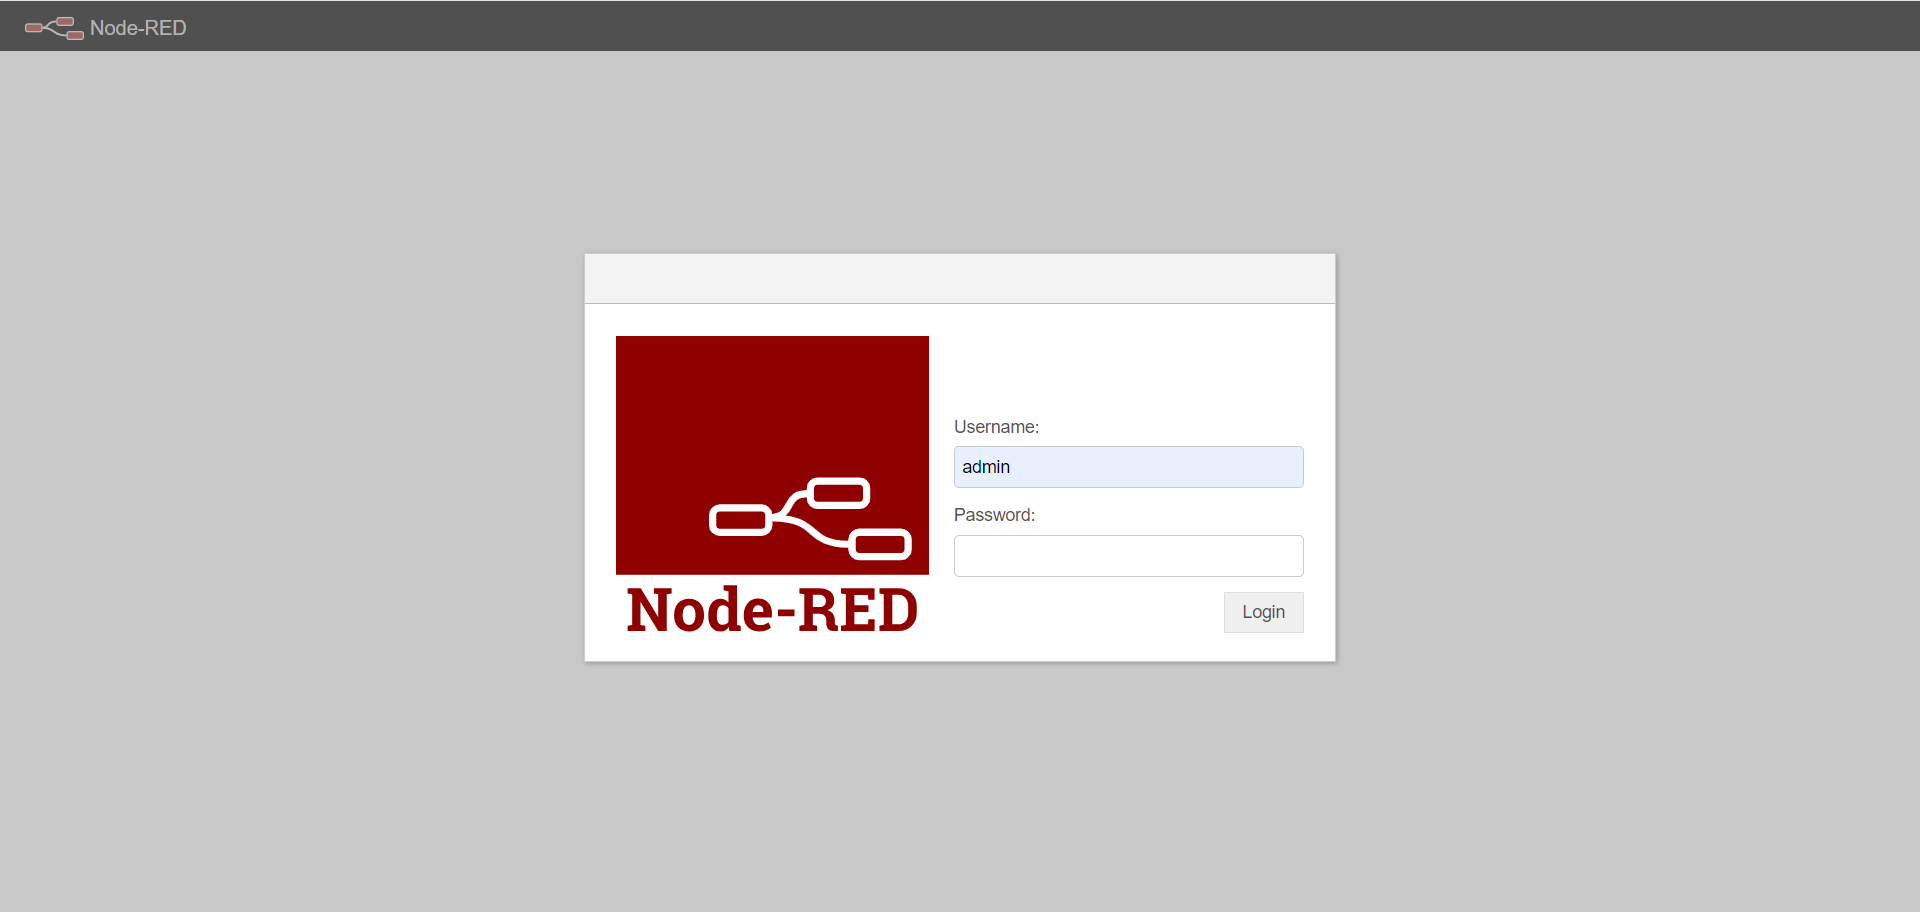Click the large Node-RED wordmark below the logo
Viewport: 1920px width, 912px height.
pyautogui.click(x=772, y=610)
